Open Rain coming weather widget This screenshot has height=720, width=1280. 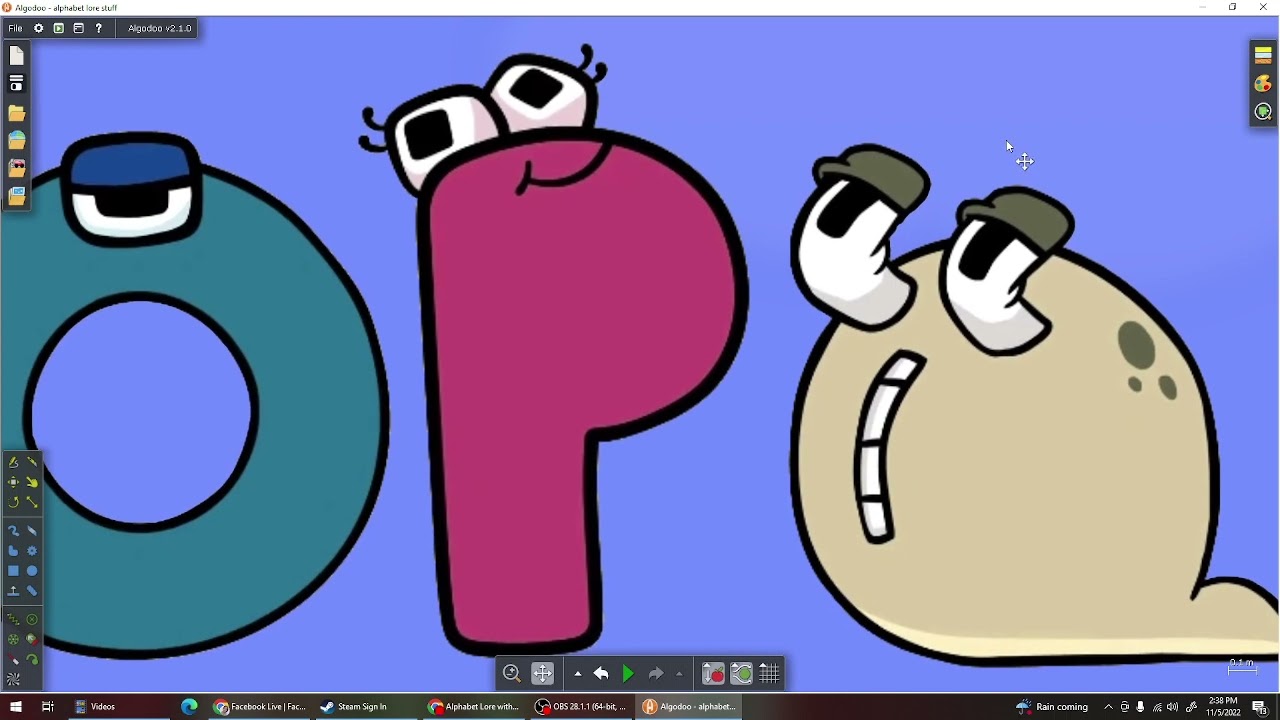[x=1052, y=706]
